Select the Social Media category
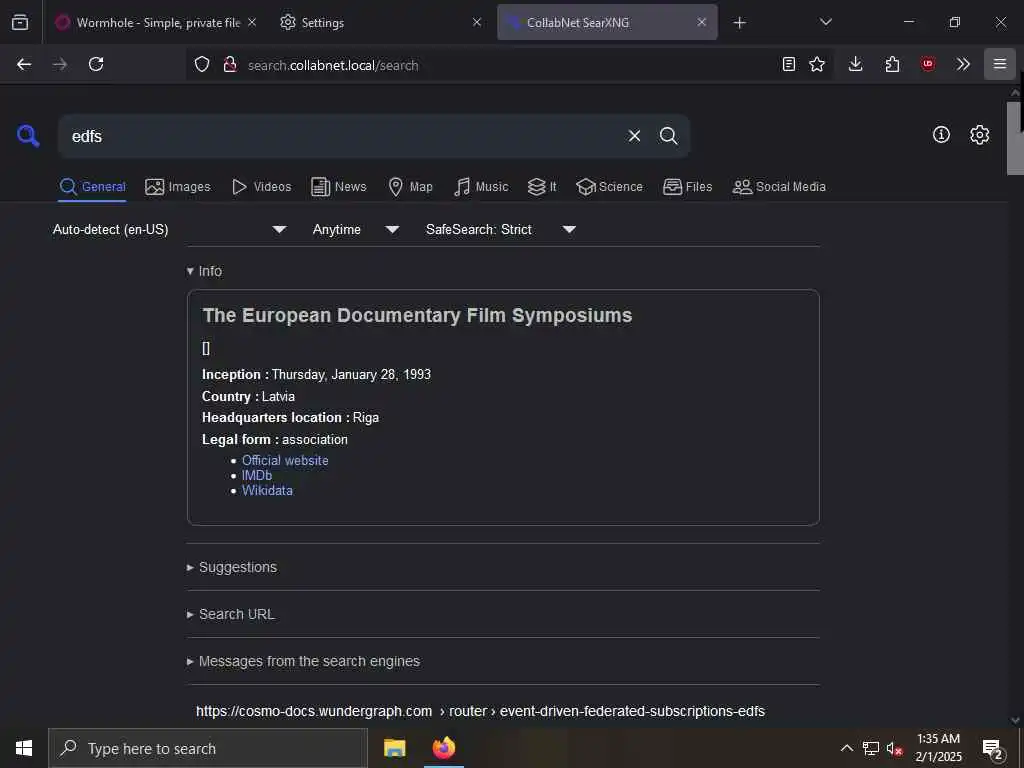Screen dimensions: 1024x768 tap(778, 187)
